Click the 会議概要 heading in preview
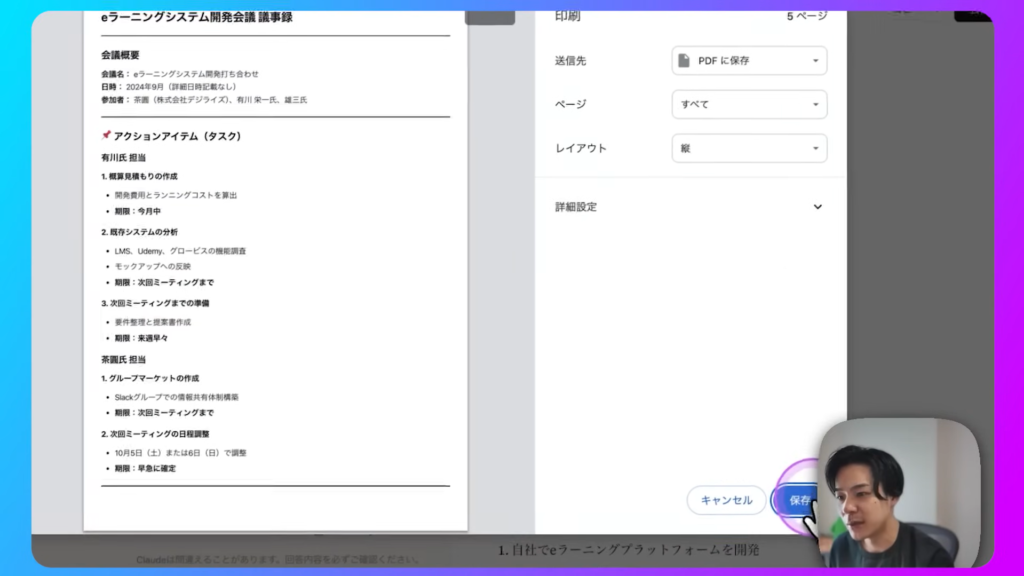Image resolution: width=1024 pixels, height=576 pixels. click(x=120, y=55)
